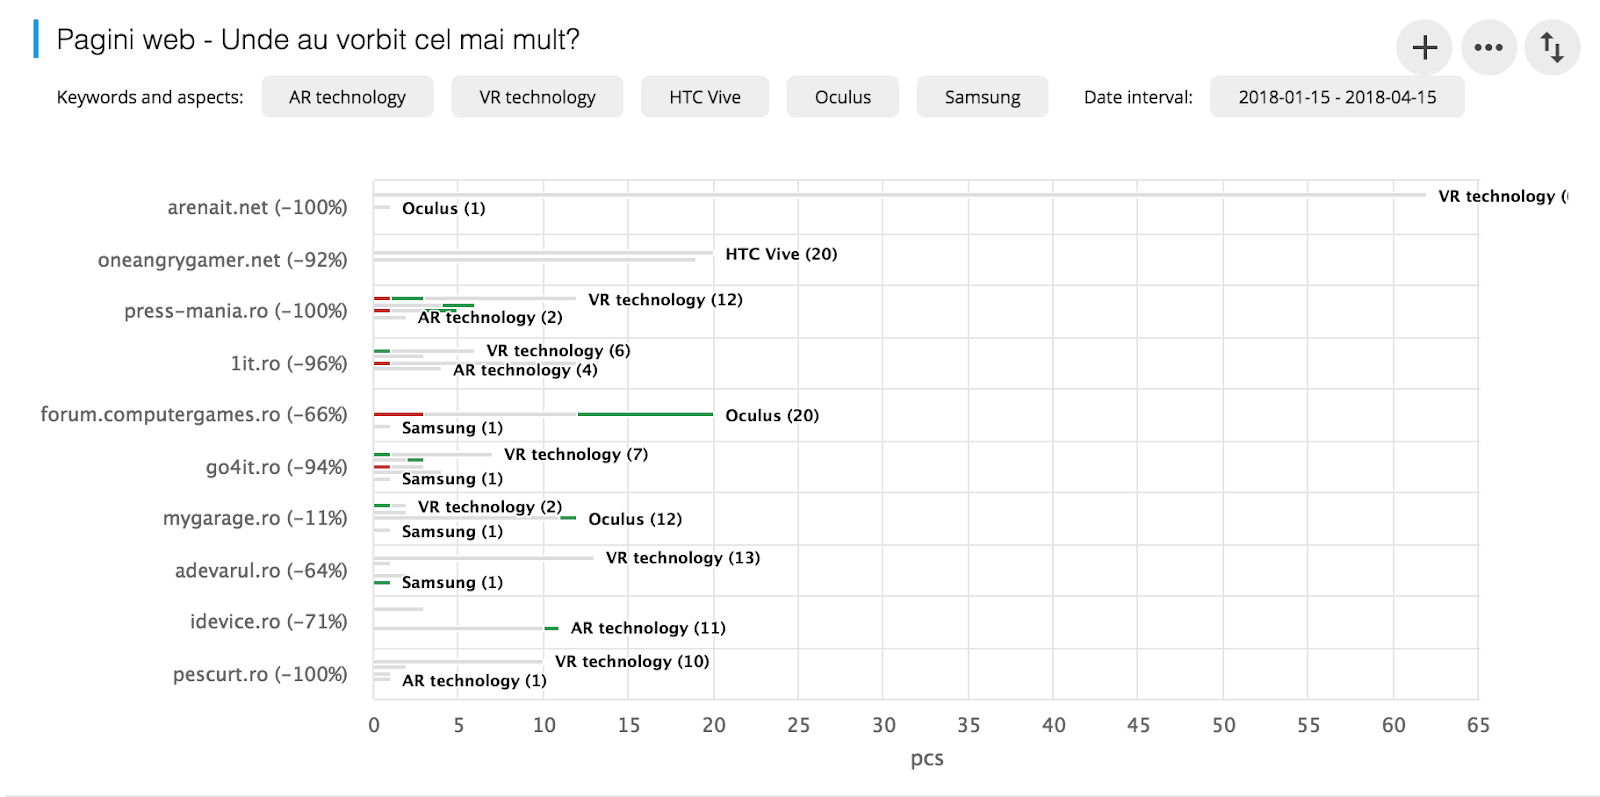Viewport: 1600px width, 797px height.
Task: Select the AR technology keyword chip
Action: click(347, 97)
